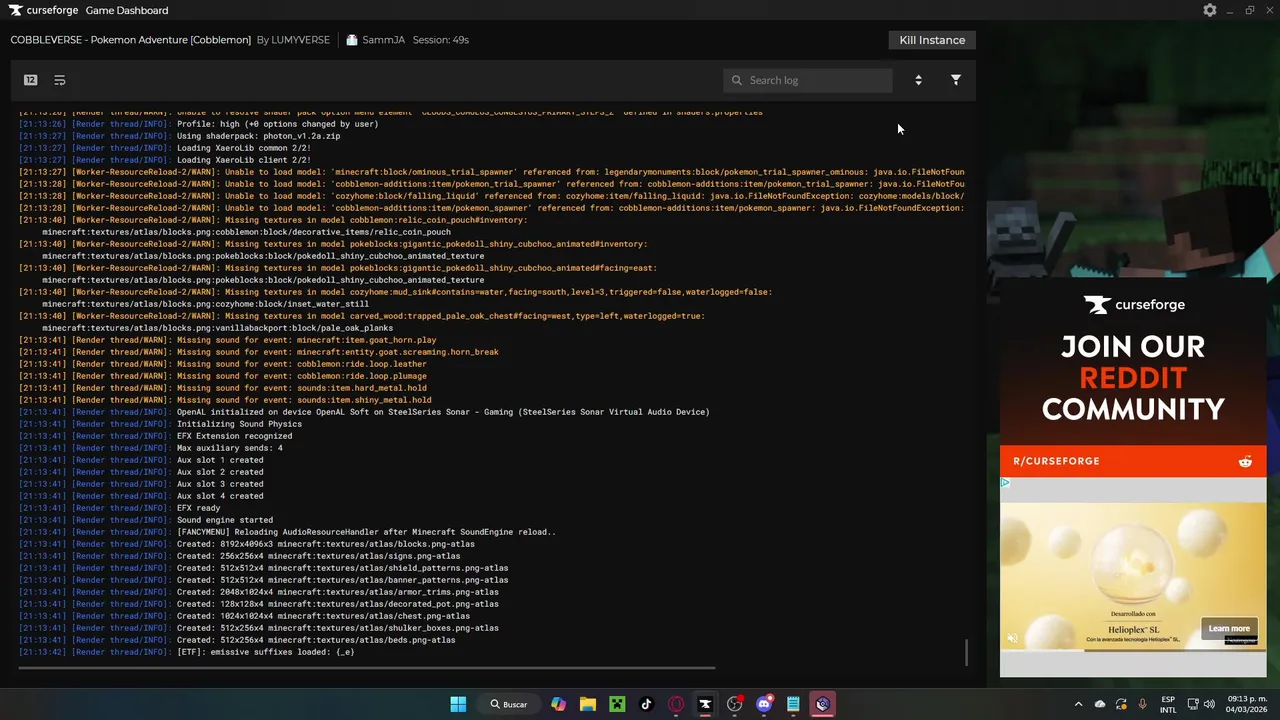This screenshot has height=720, width=1280.
Task: Switch to the Cobblemon game taskbar icon
Action: (x=823, y=704)
